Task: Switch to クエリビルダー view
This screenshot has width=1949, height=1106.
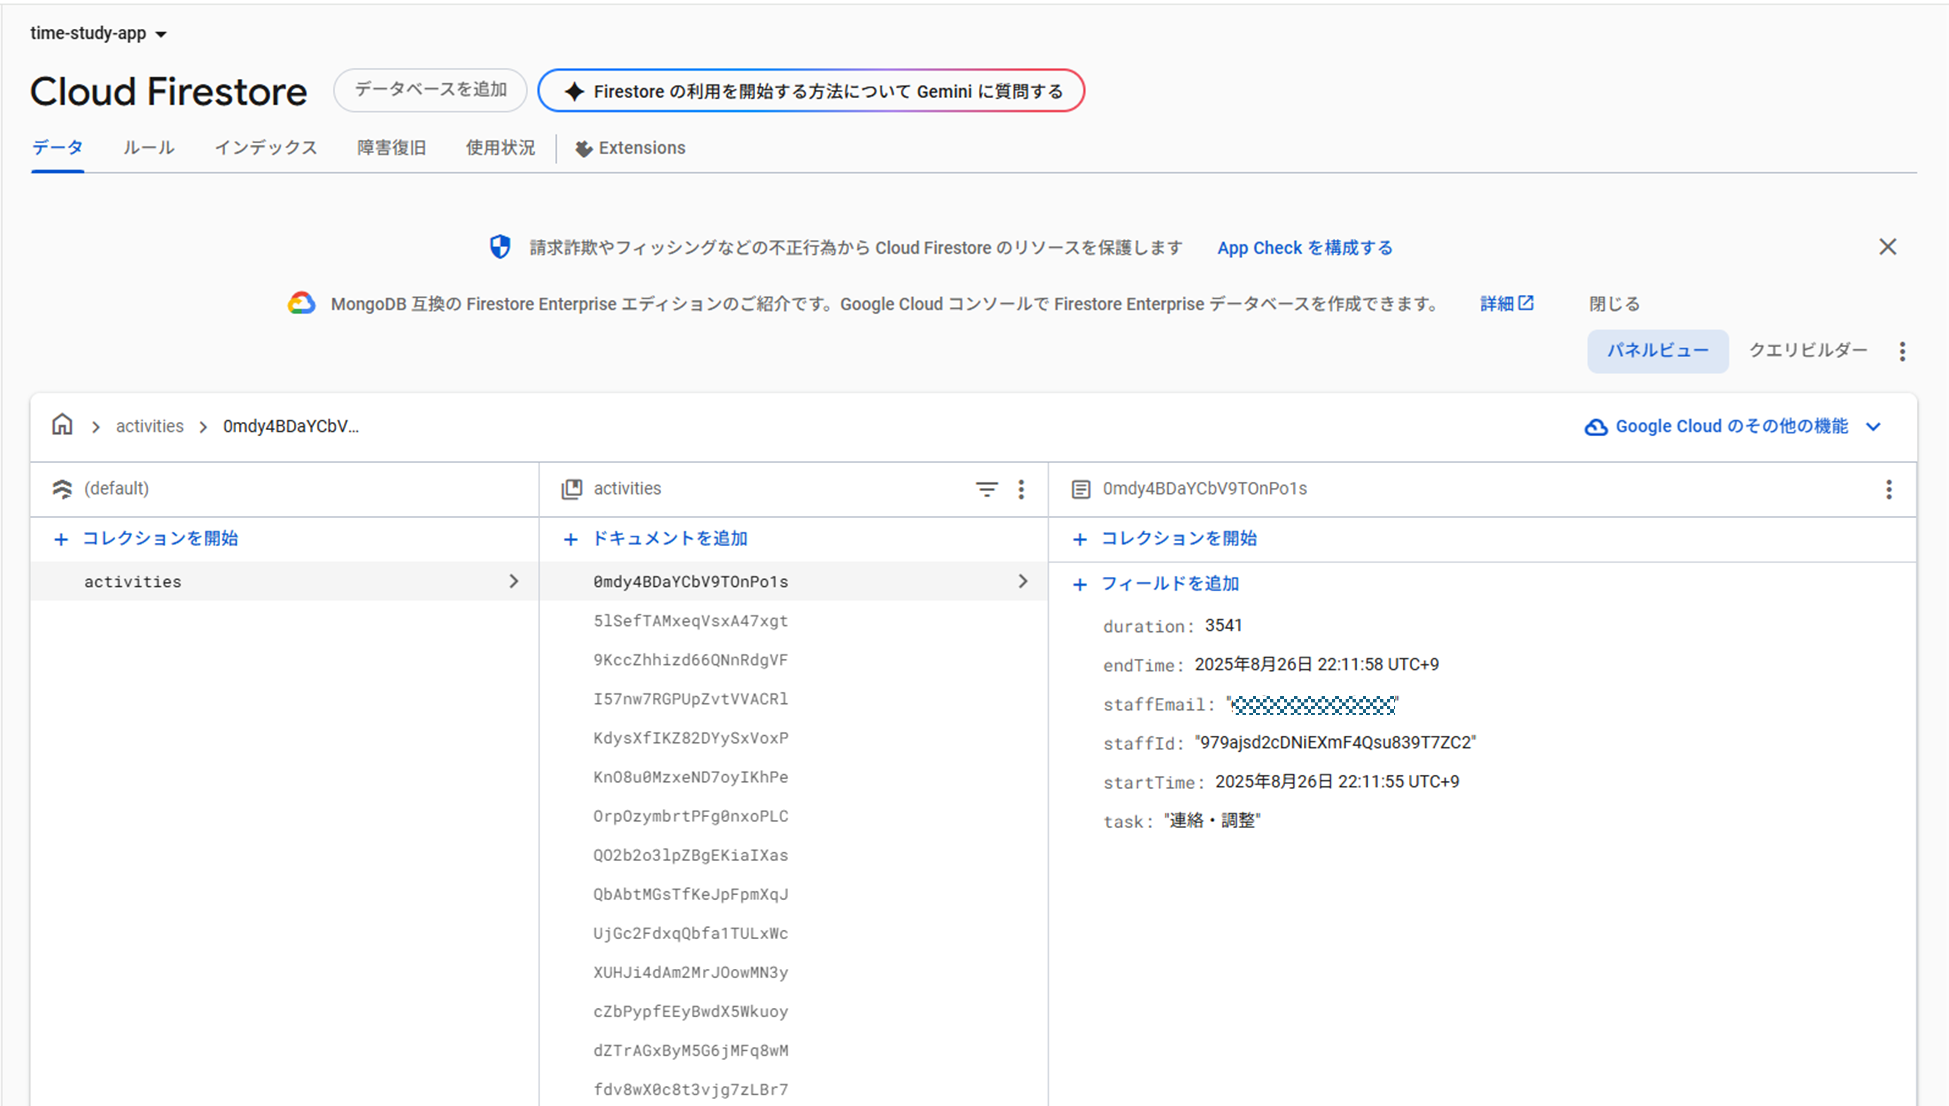Action: (x=1807, y=350)
